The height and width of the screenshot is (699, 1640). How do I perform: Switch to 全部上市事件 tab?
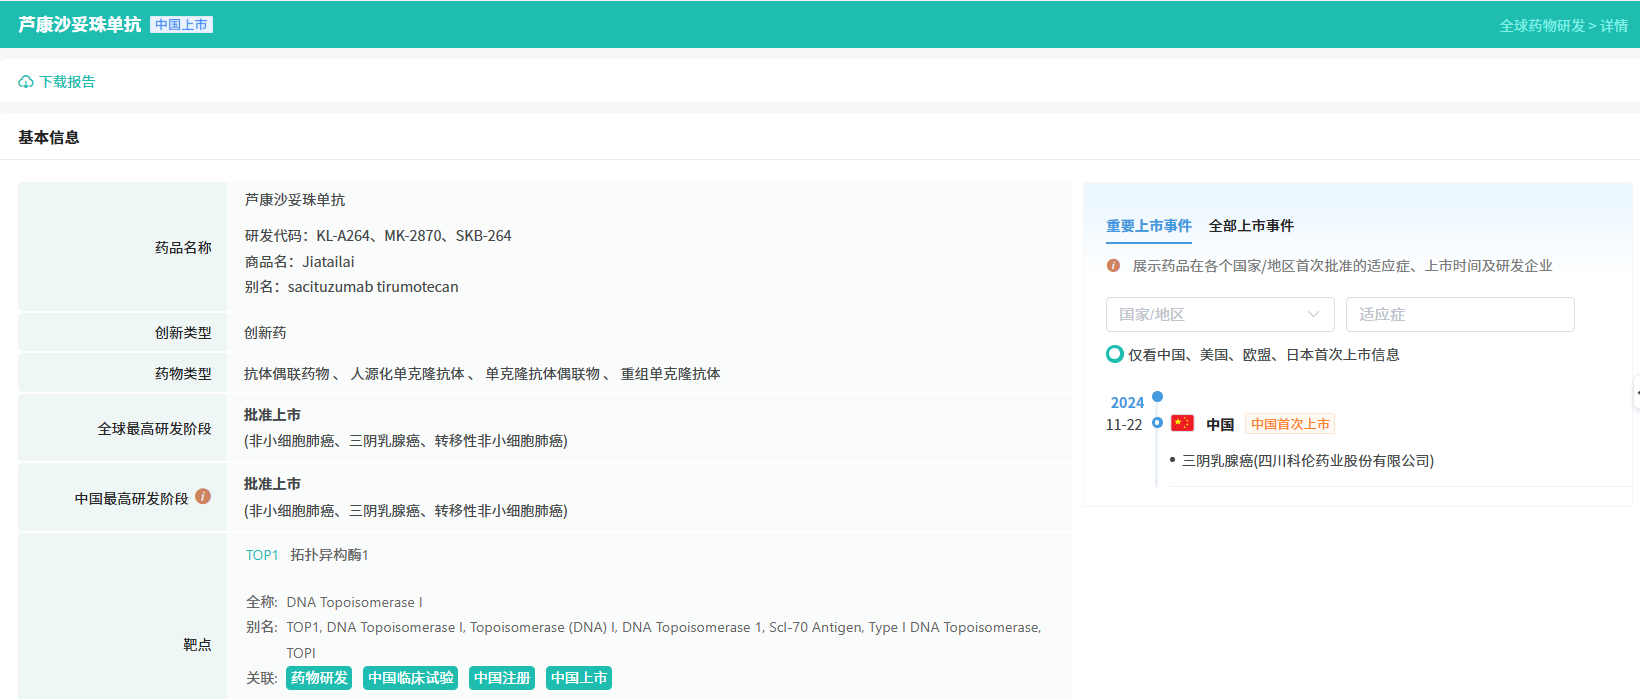[x=1250, y=226]
